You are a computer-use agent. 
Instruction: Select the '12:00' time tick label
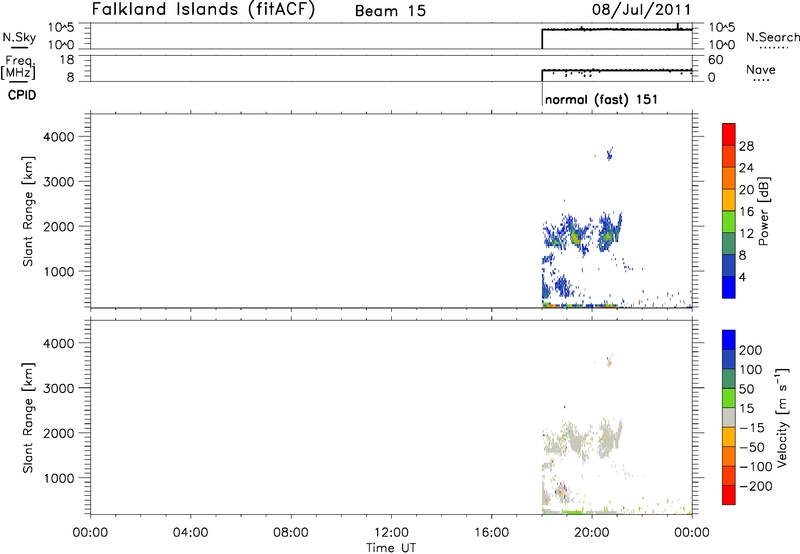[x=391, y=533]
